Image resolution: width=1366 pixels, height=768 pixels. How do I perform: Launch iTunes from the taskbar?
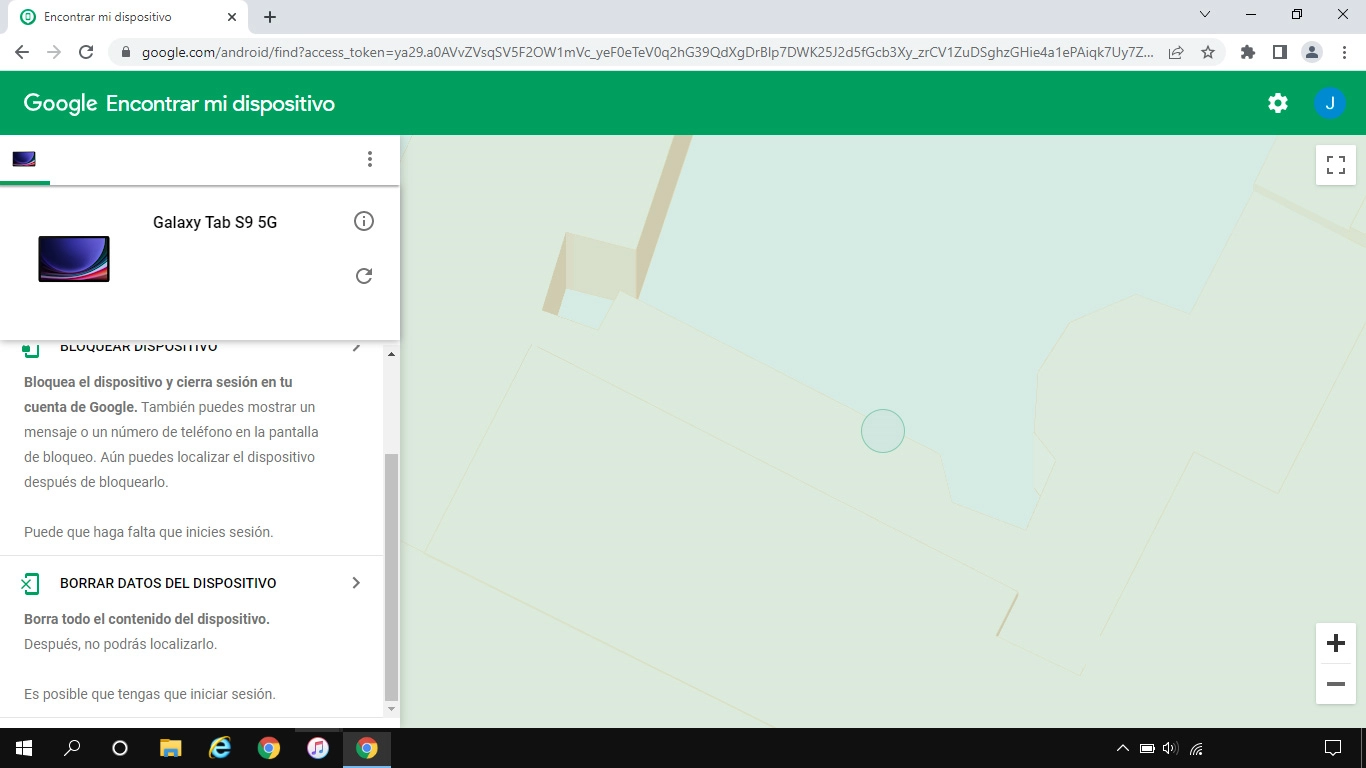tap(318, 747)
